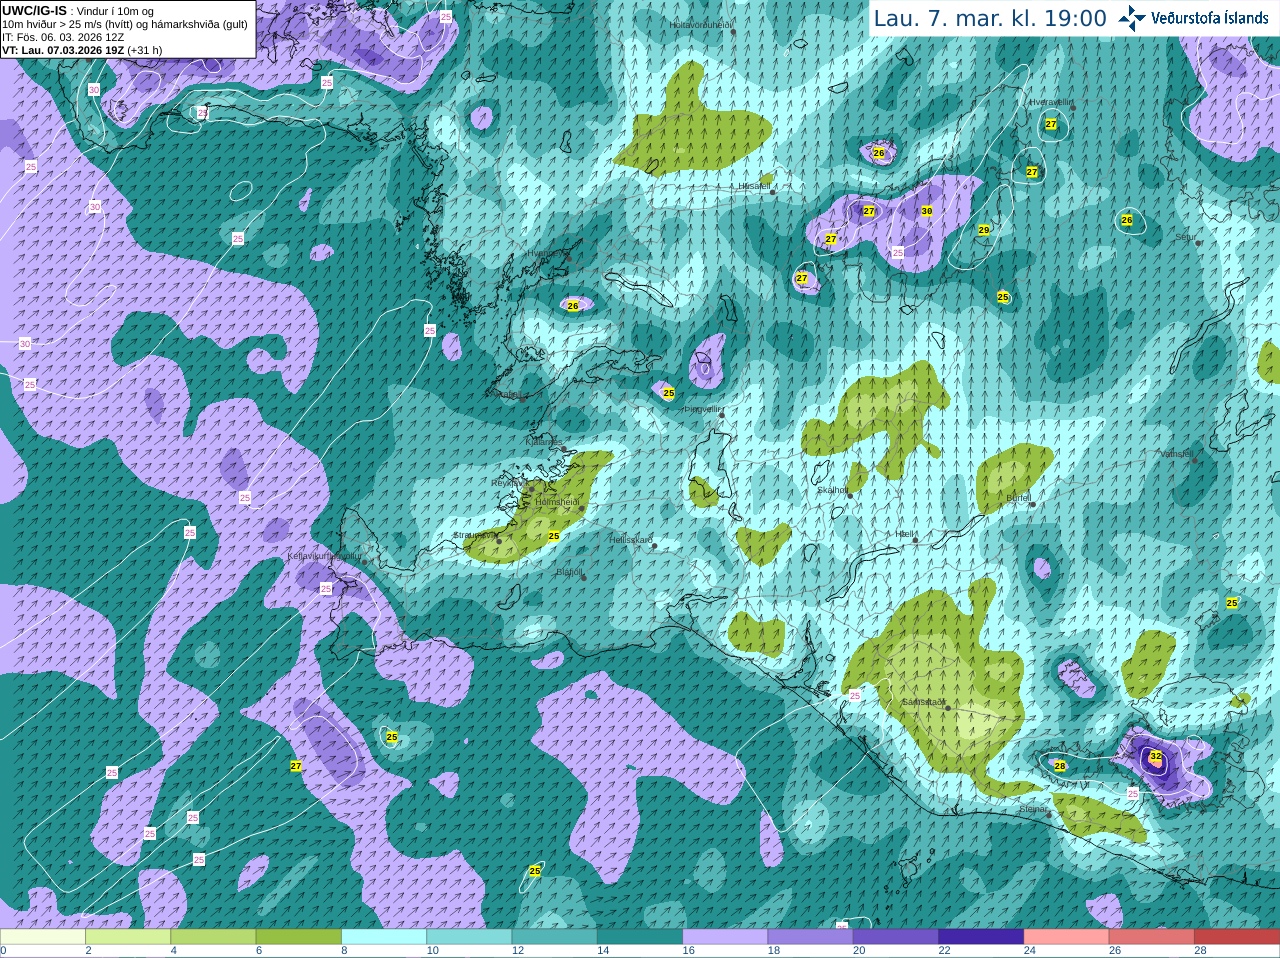Click the yellow 26 label south of Hvanneyri

coord(573,306)
